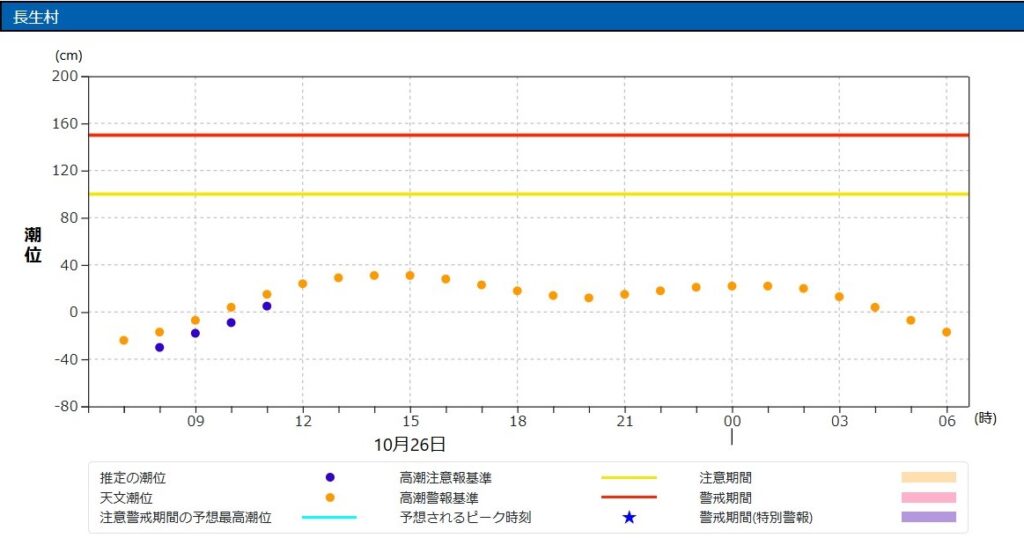This screenshot has height=538, width=1024.
Task: Click the red line sample beside 高潮警報基準
Action: click(629, 498)
